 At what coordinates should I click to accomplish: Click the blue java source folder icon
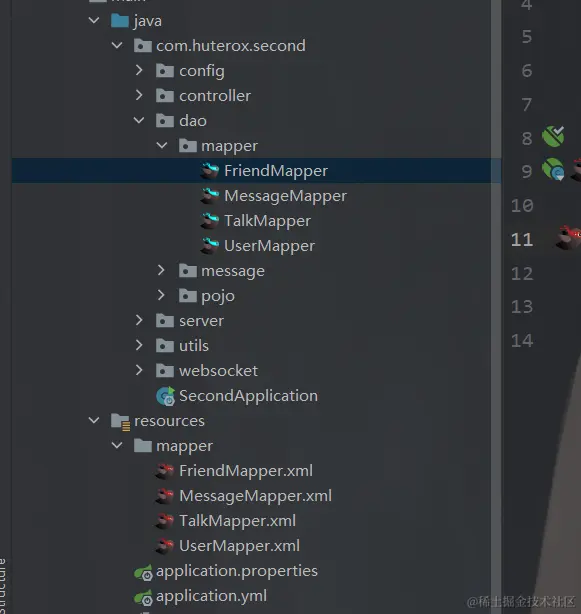(119, 21)
